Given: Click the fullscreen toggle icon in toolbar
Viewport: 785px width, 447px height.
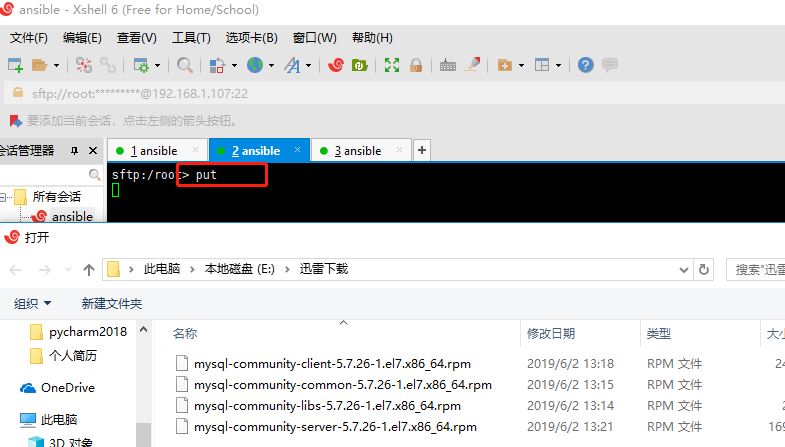Looking at the screenshot, I should (392, 65).
